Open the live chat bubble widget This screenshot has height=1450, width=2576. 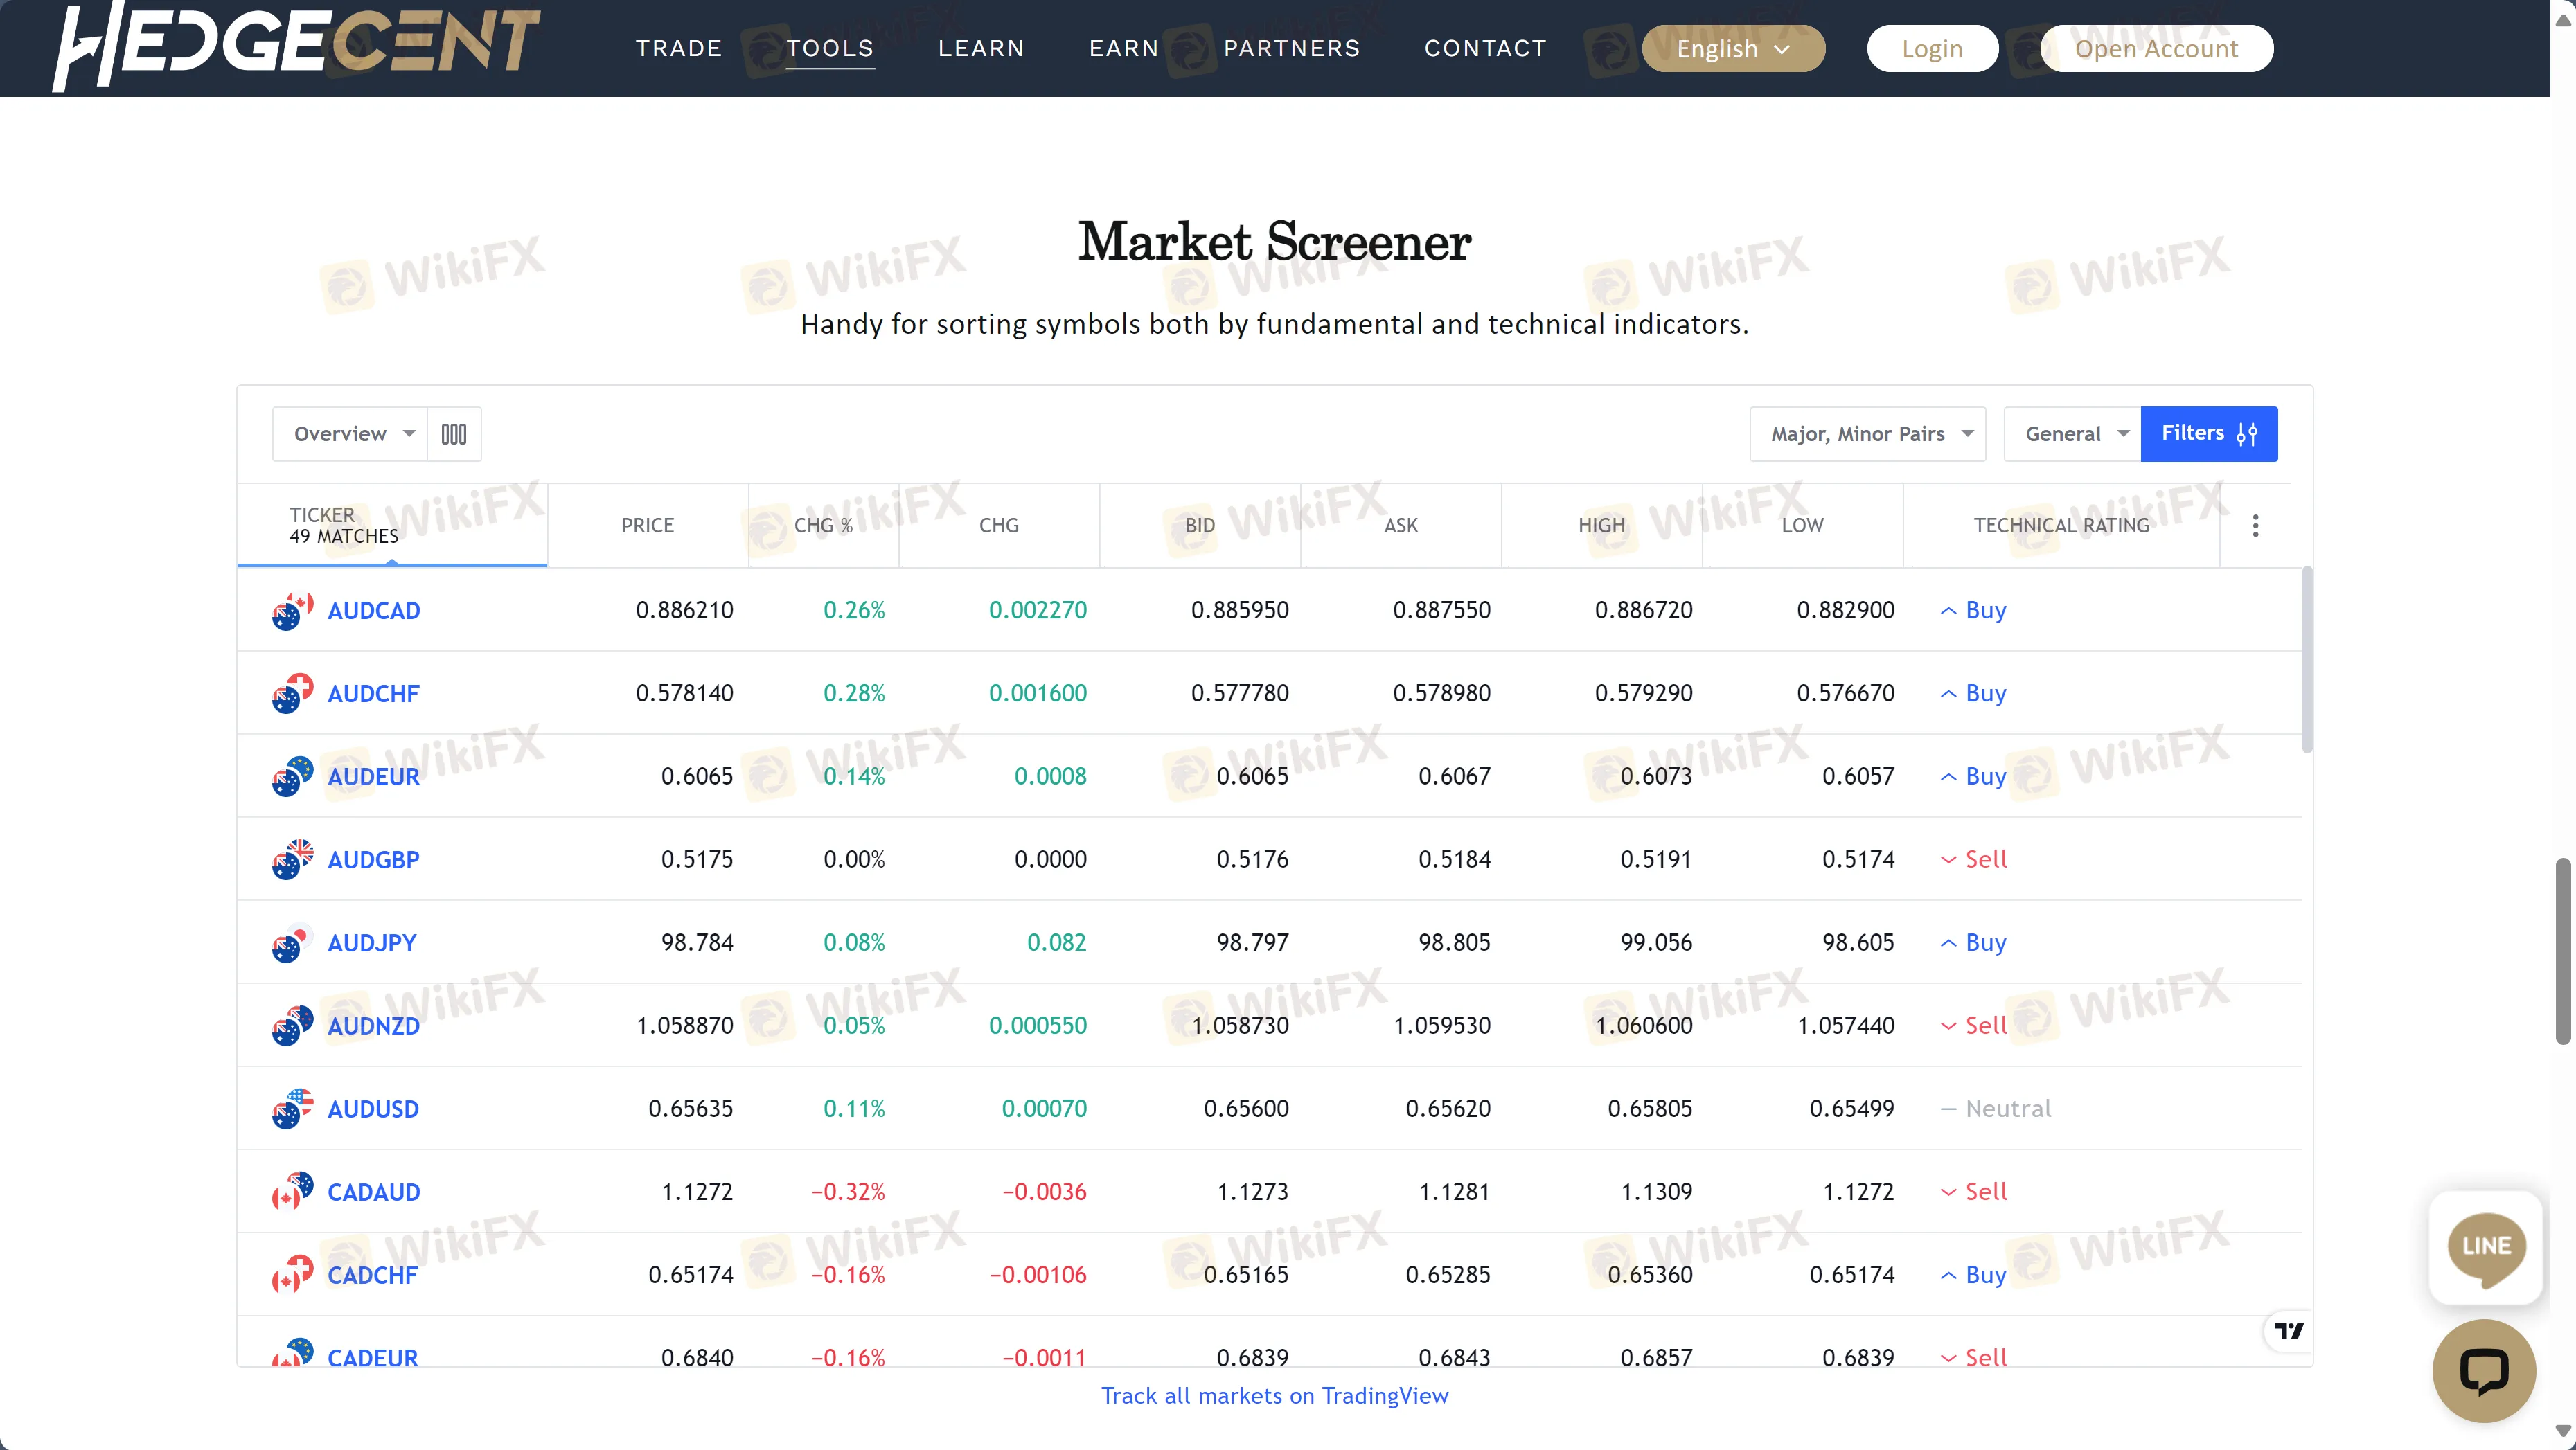[x=2484, y=1370]
